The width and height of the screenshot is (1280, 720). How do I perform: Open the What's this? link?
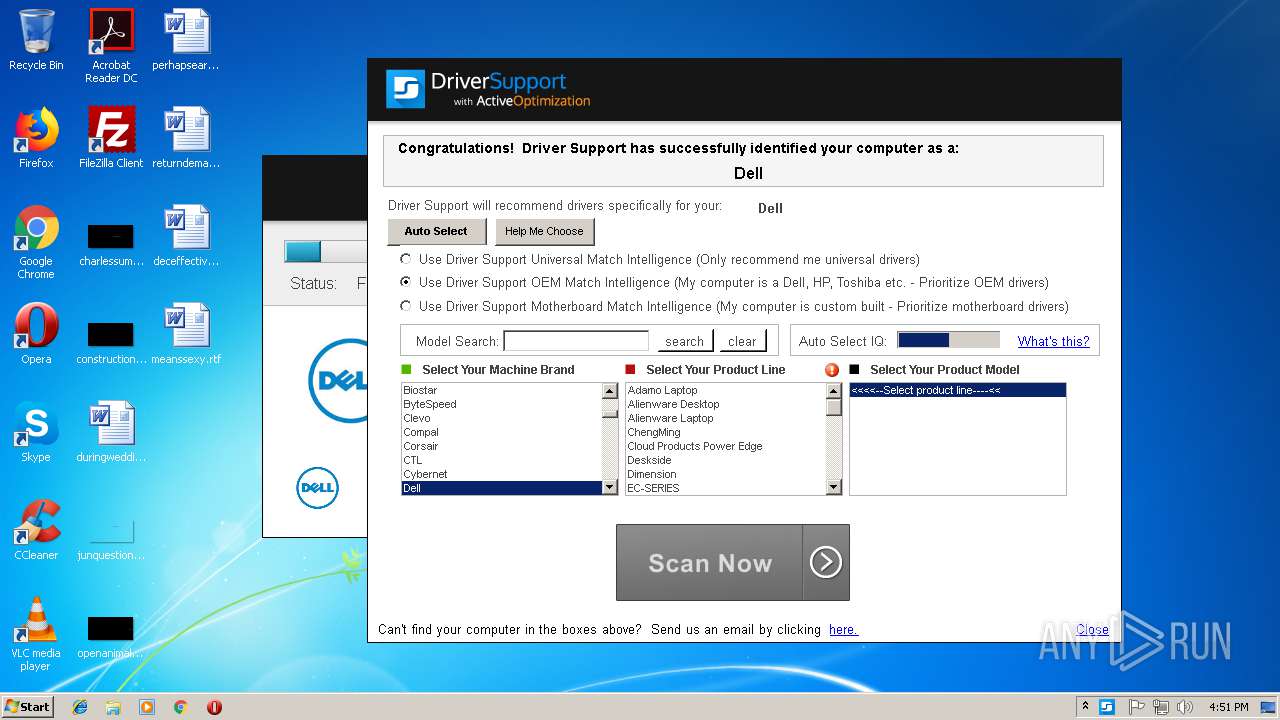[1053, 341]
